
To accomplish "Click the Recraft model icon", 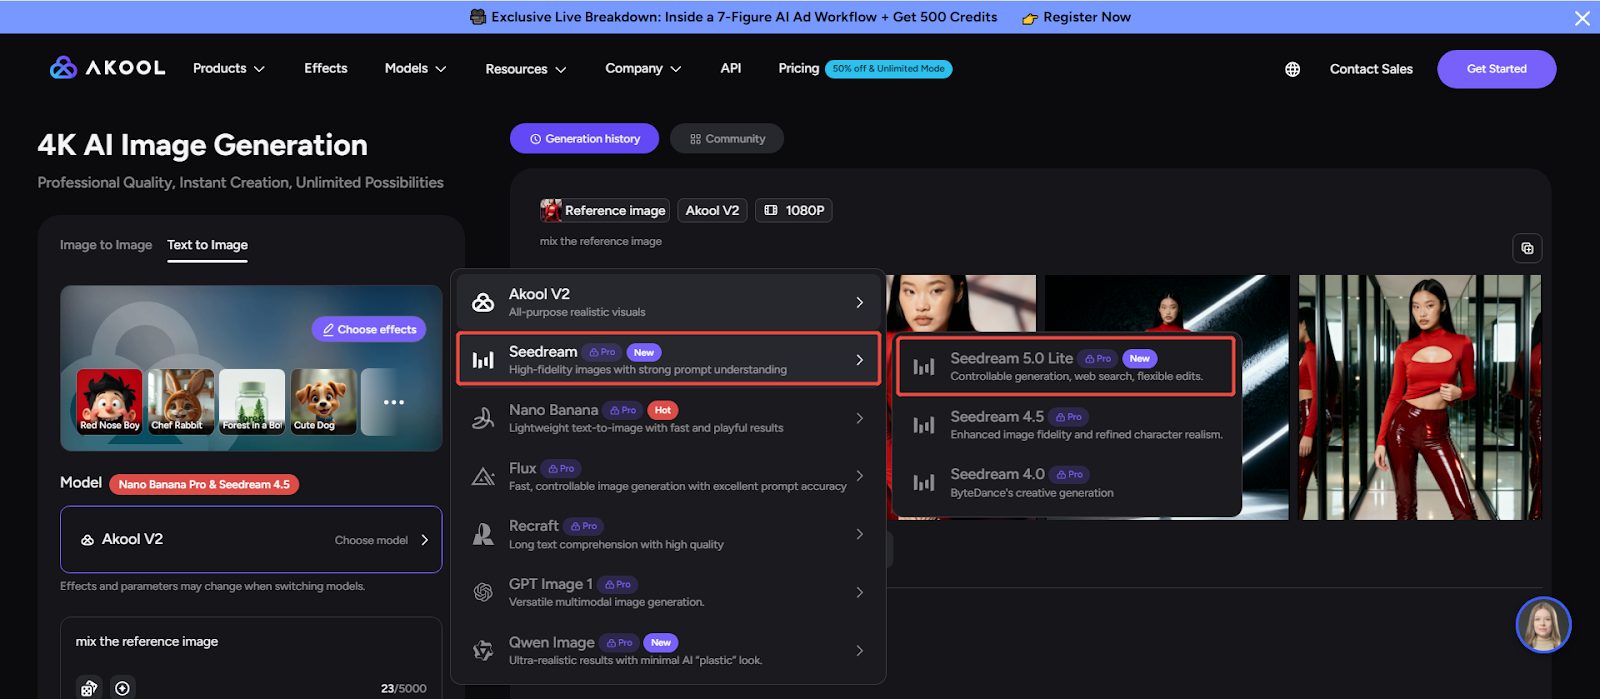I will 483,534.
